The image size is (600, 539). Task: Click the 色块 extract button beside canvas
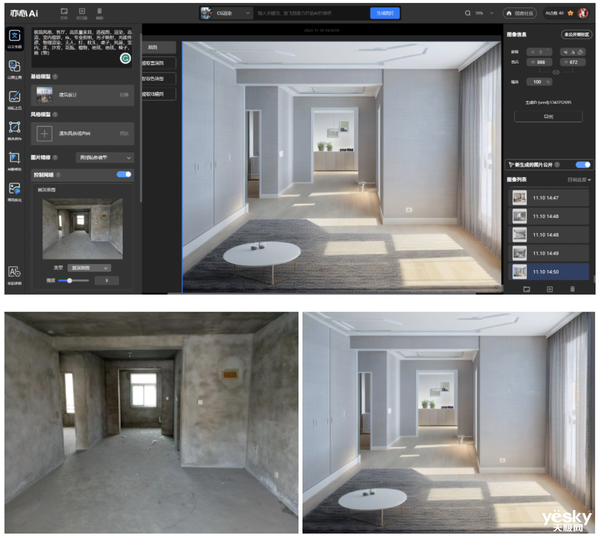(158, 79)
